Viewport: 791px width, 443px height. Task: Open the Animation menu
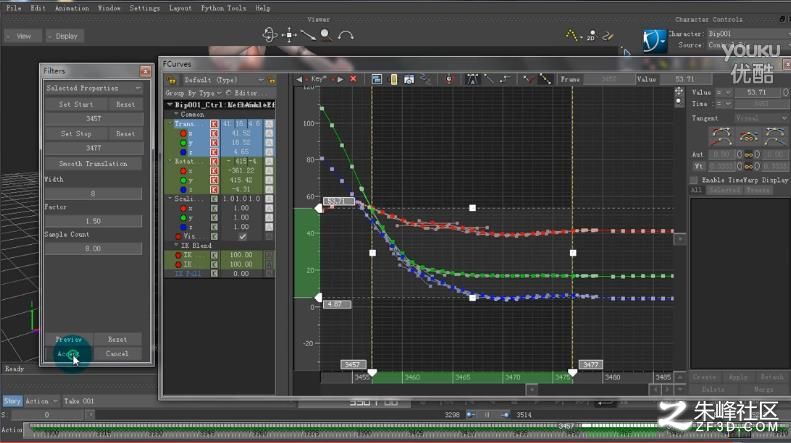tap(72, 8)
